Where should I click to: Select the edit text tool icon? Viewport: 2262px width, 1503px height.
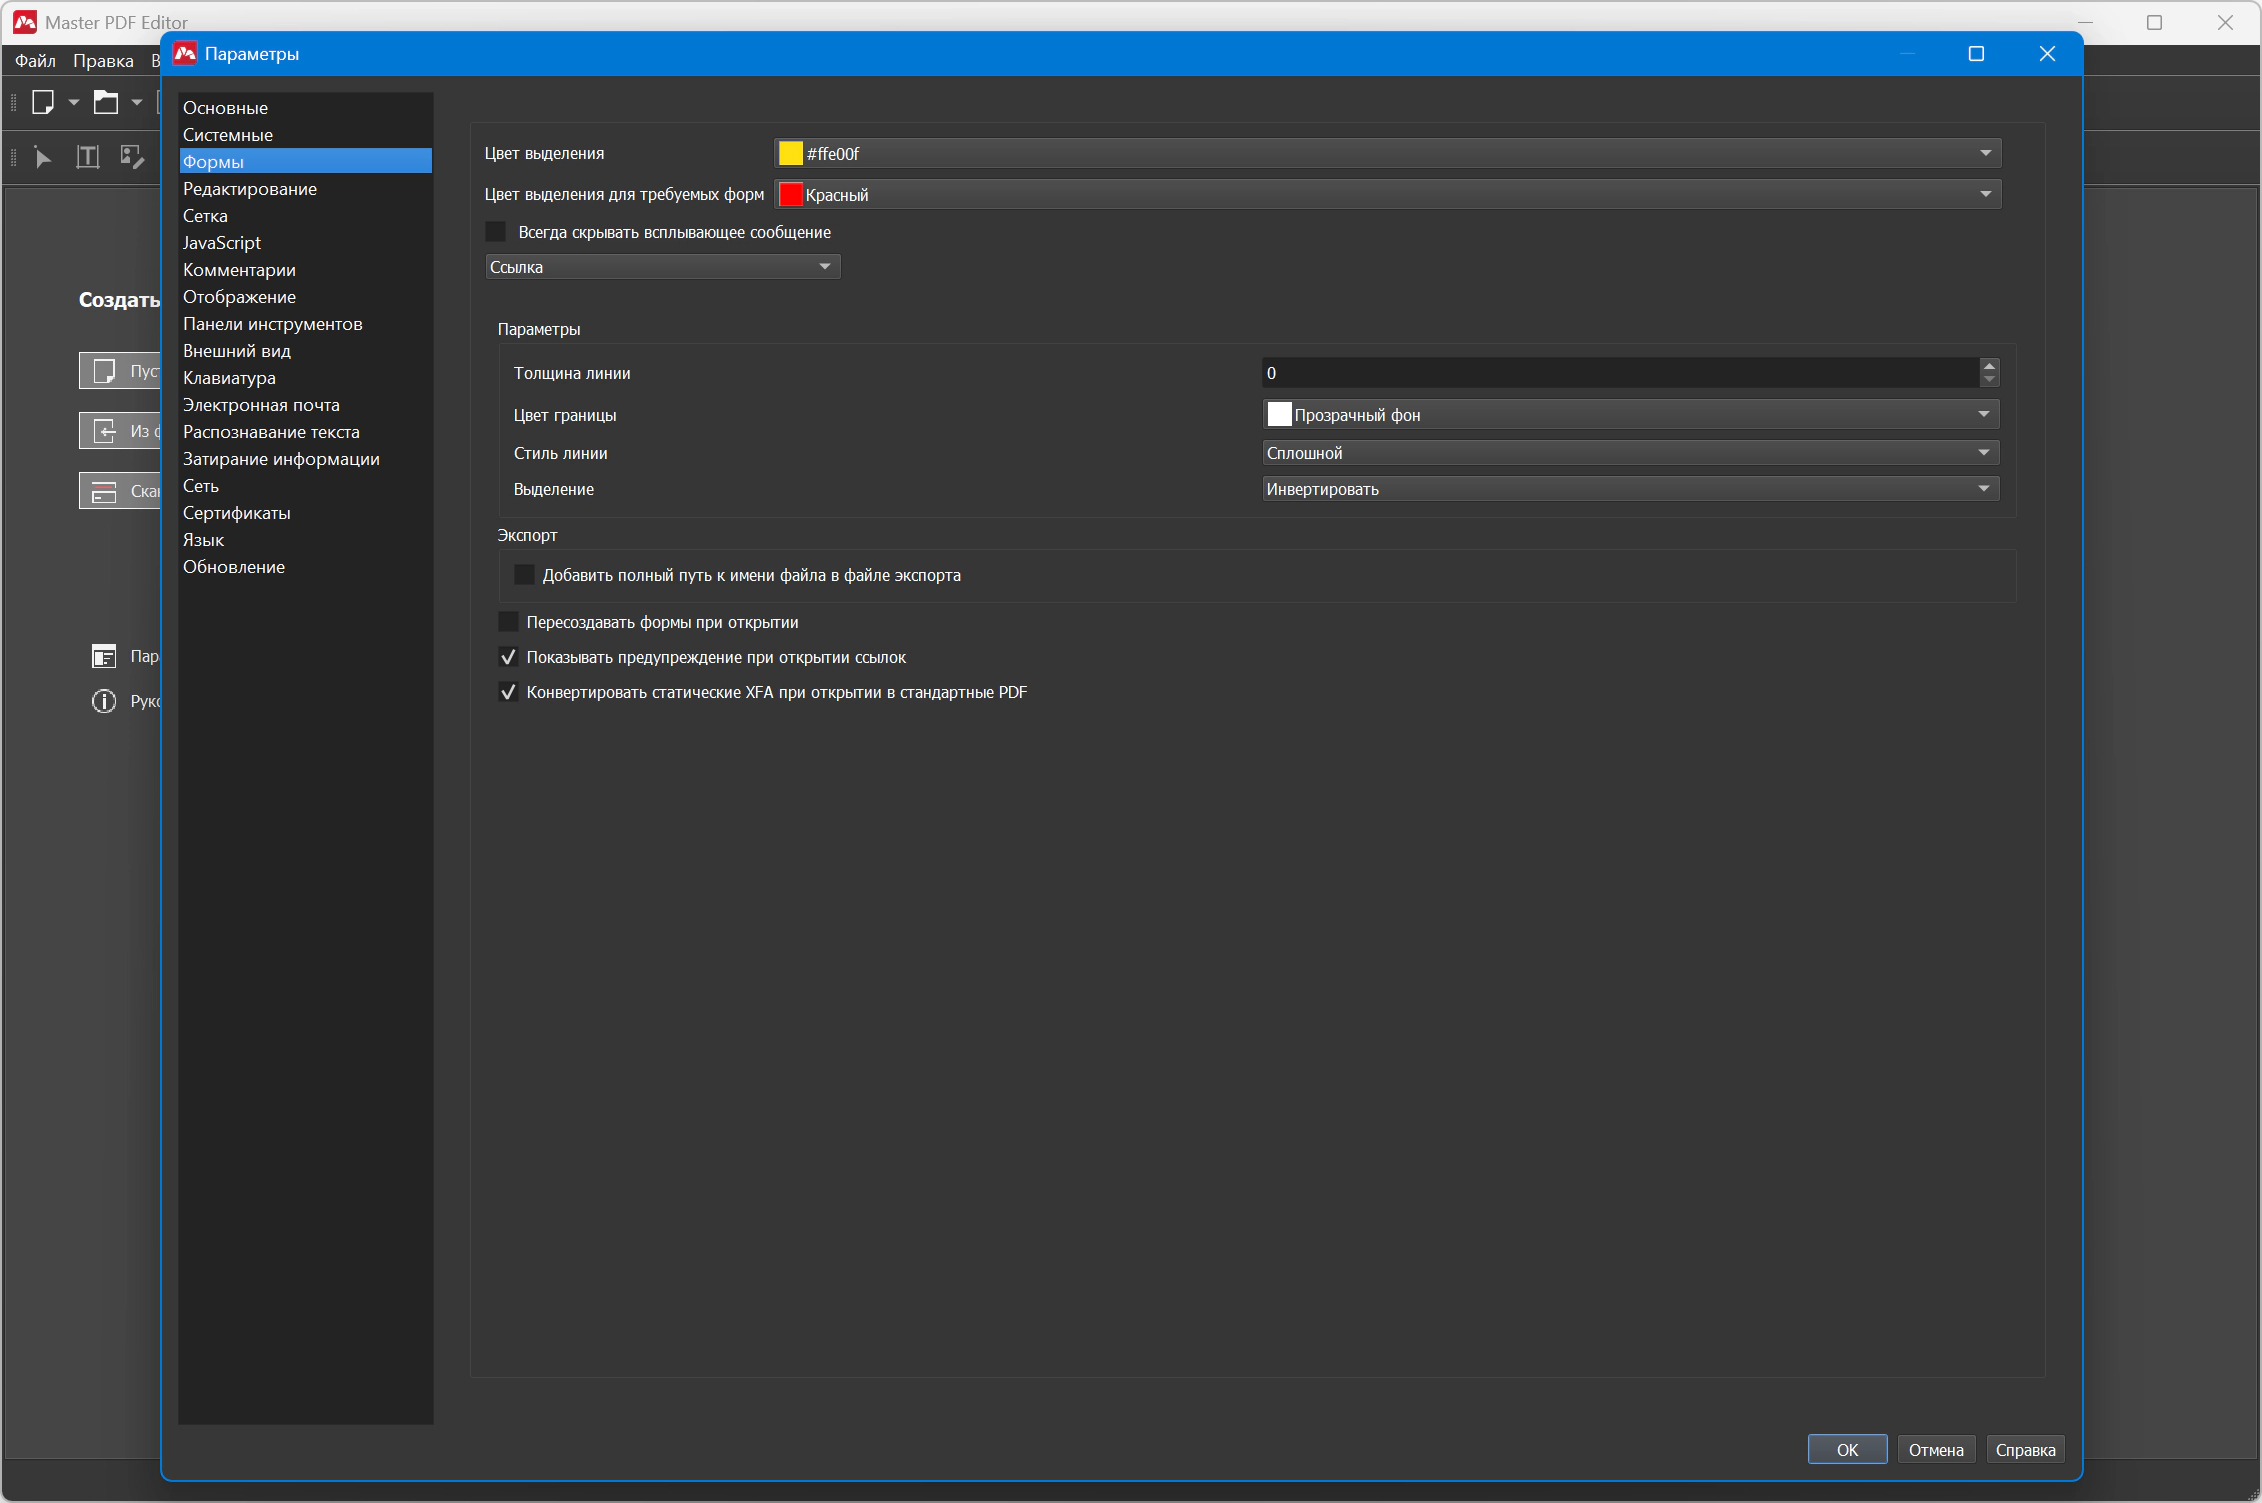point(88,157)
